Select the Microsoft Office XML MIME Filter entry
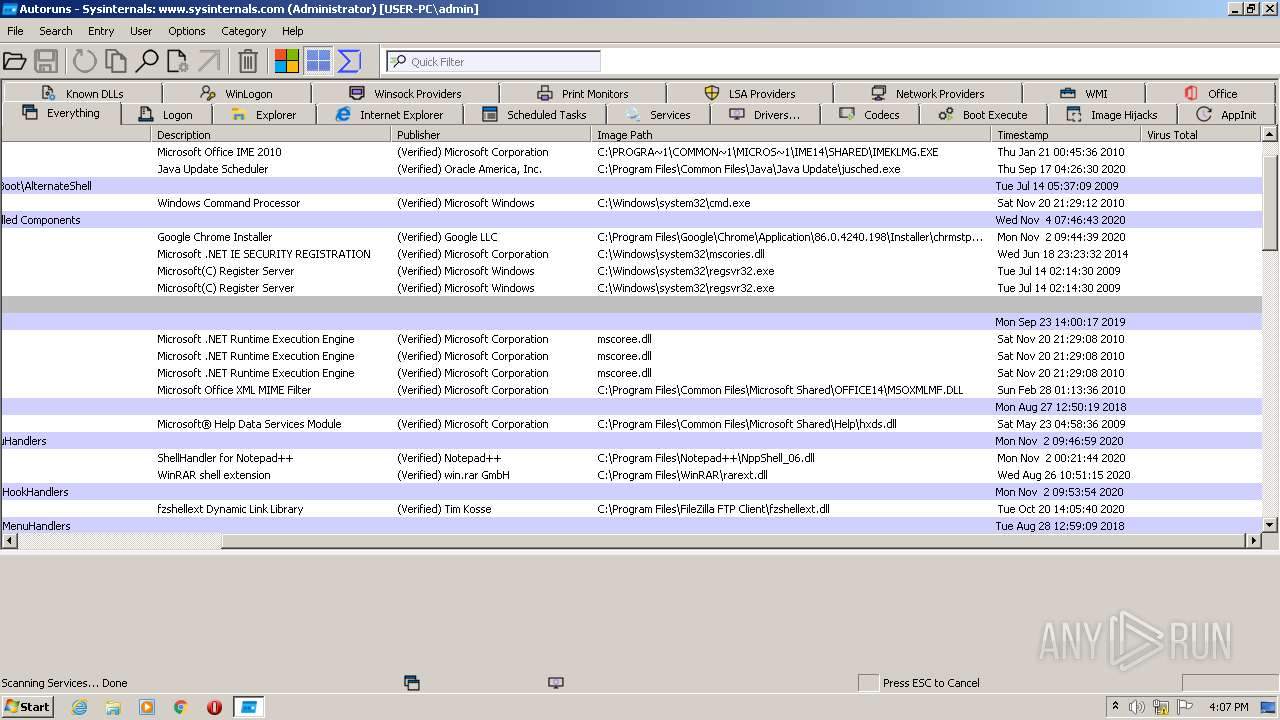This screenshot has height=720, width=1280. (x=631, y=390)
